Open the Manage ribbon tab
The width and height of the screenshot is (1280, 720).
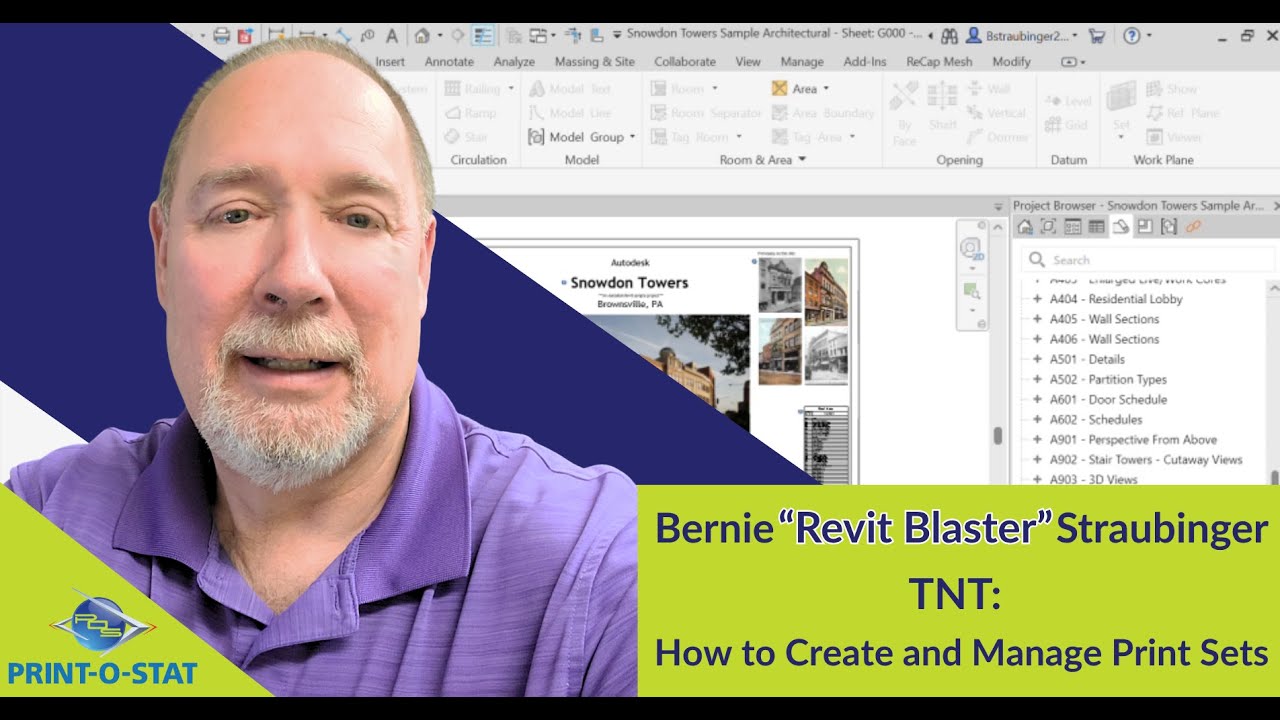pyautogui.click(x=802, y=61)
